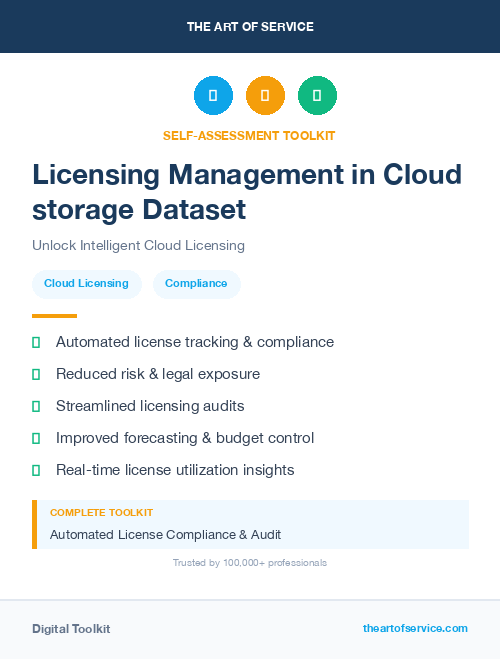Click THE ART OF SERVICE header text

point(250,27)
